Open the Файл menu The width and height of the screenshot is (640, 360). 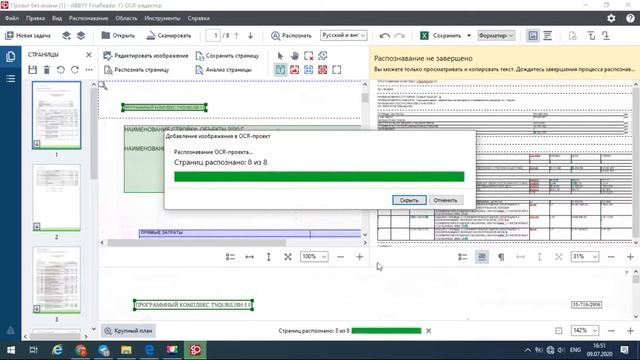click(x=12, y=18)
